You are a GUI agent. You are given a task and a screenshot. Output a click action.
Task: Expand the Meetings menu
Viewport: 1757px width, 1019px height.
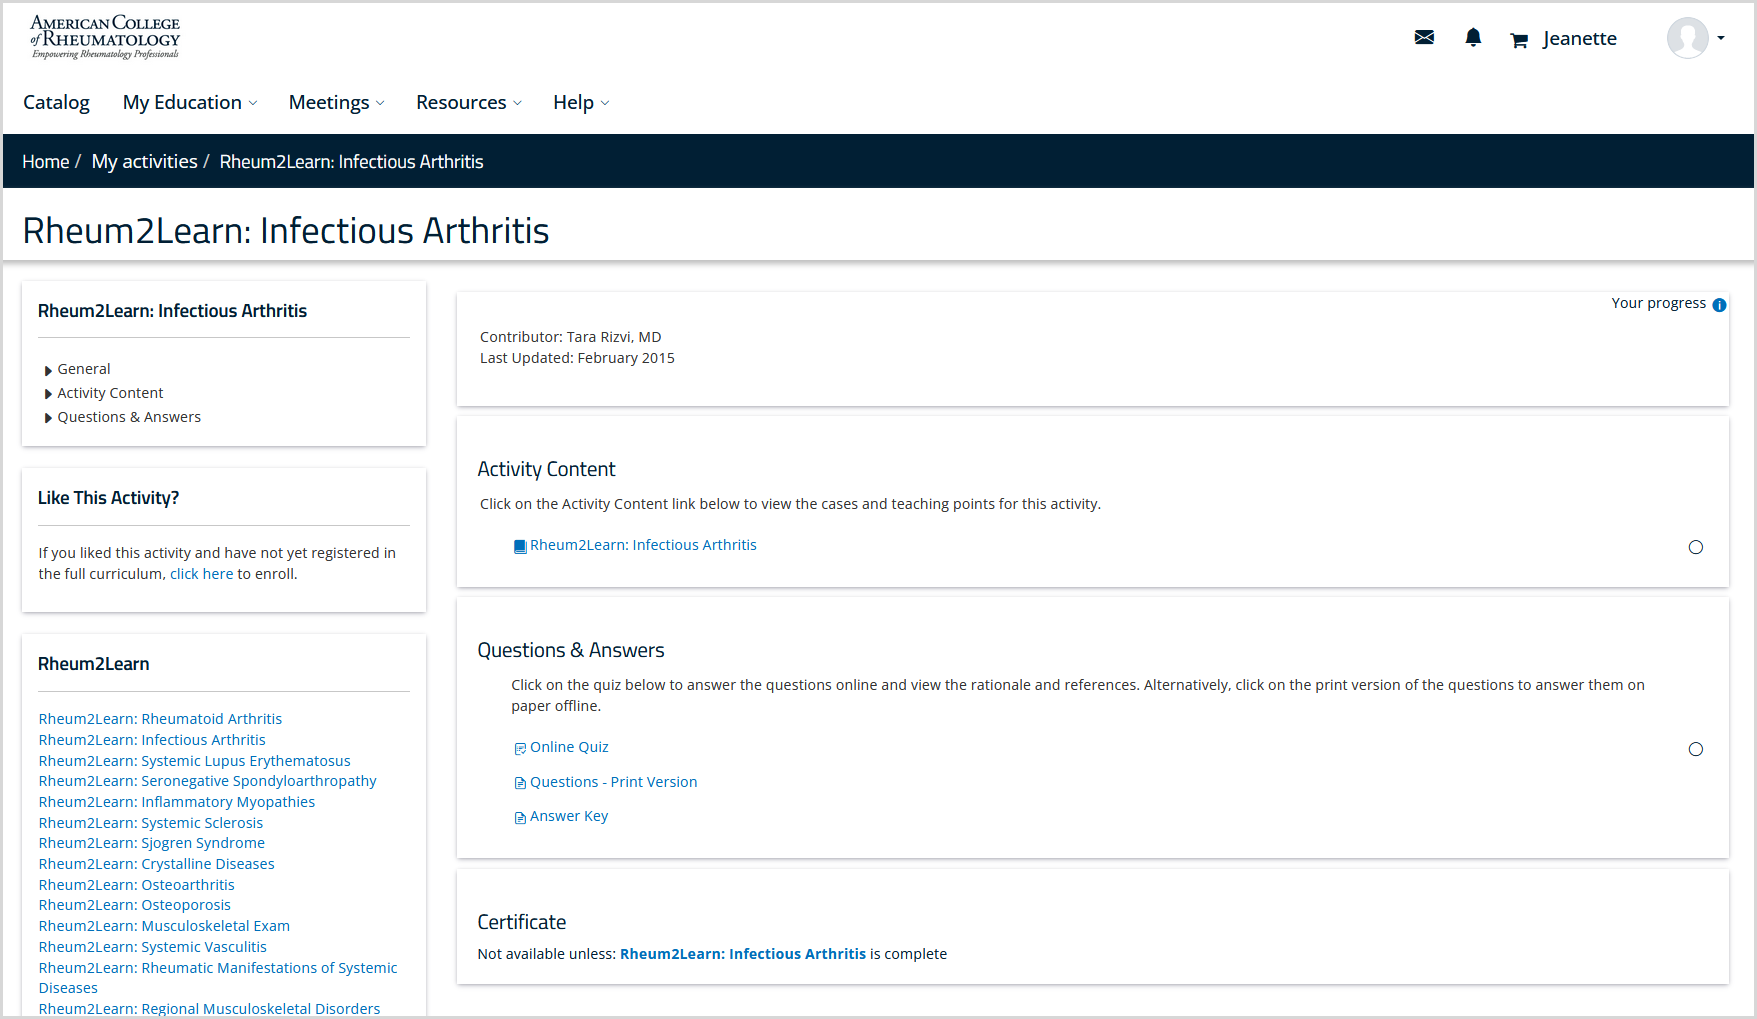(336, 102)
